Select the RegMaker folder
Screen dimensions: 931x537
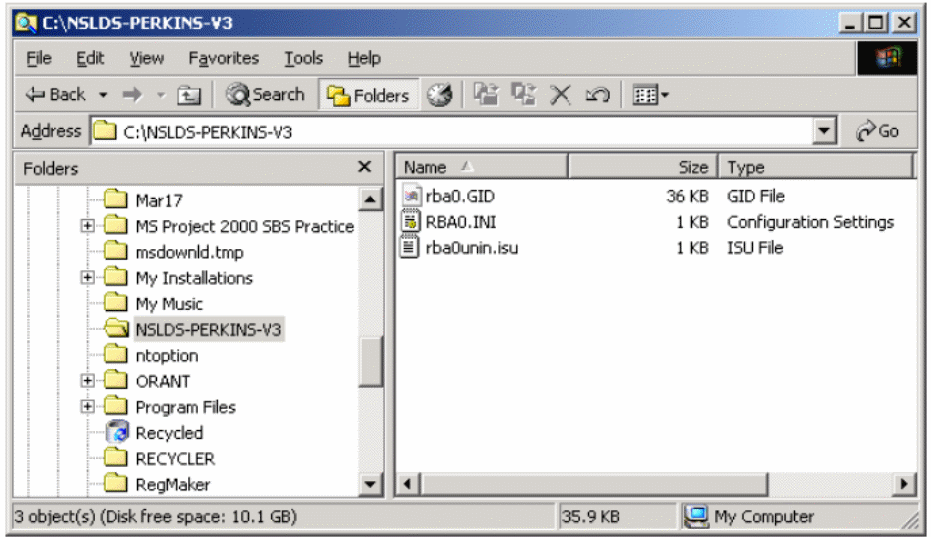point(173,485)
